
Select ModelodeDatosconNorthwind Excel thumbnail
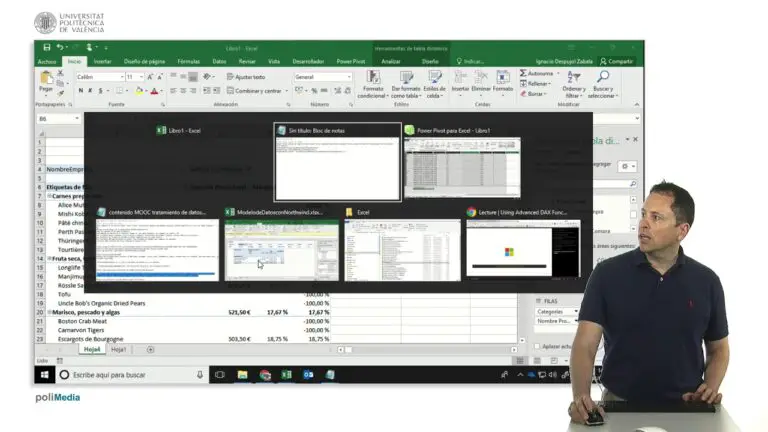[281, 250]
